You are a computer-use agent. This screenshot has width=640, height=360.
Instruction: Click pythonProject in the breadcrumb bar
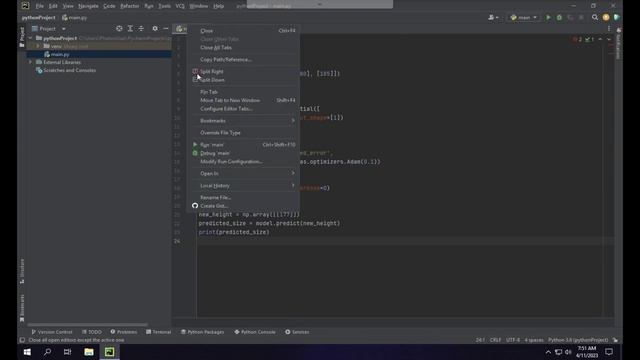click(38, 18)
